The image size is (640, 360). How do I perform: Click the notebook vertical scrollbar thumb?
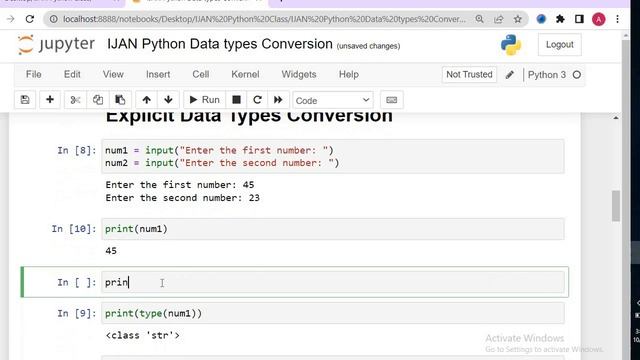616,206
